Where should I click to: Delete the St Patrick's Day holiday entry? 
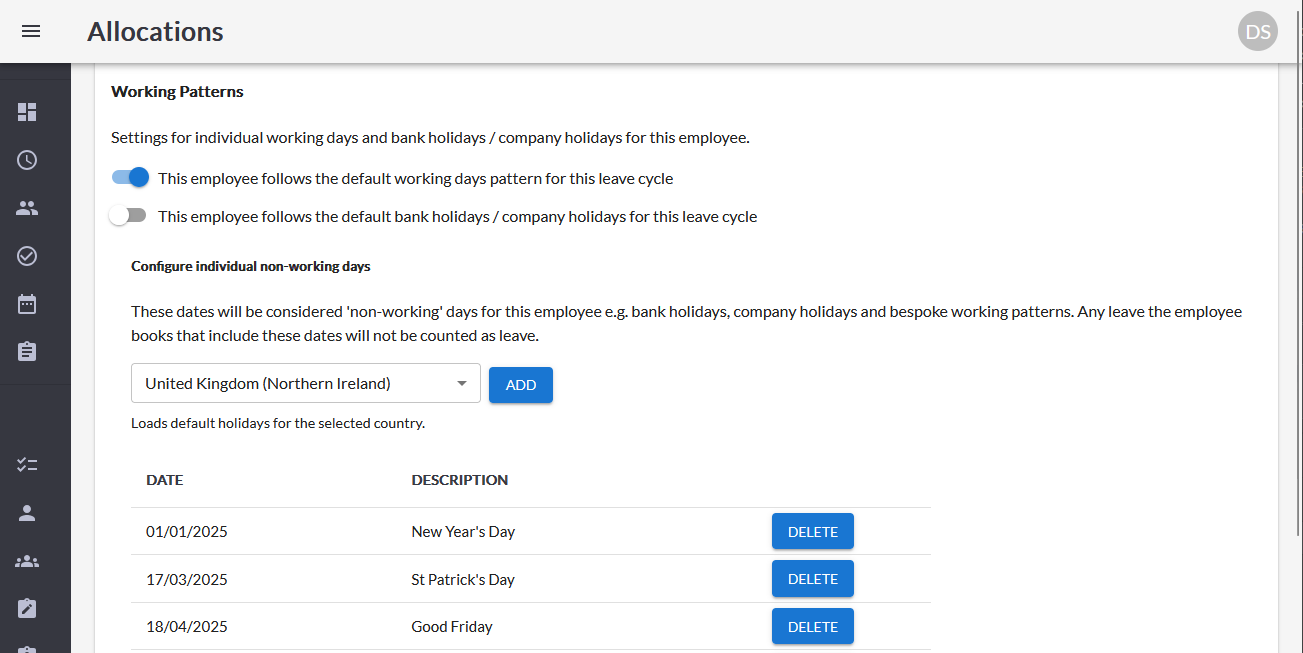coord(812,578)
